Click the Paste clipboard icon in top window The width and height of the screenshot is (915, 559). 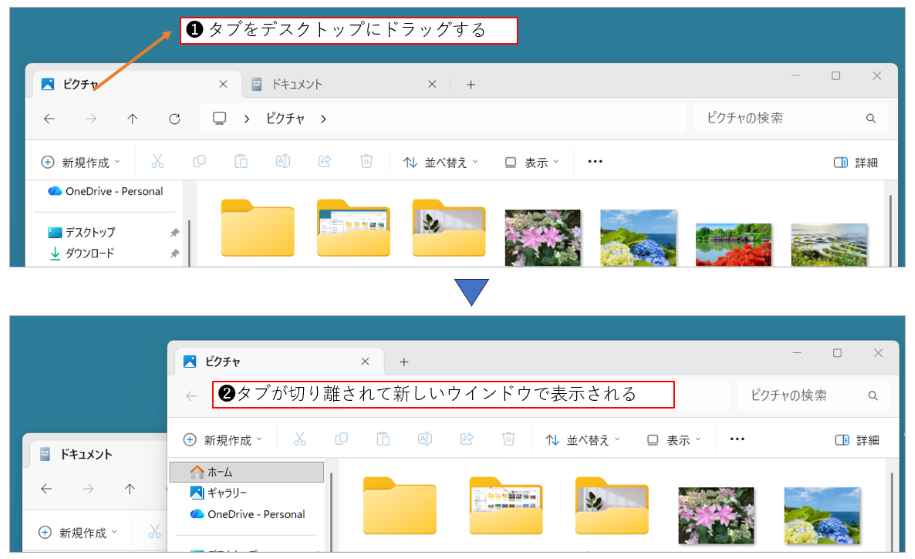pos(241,162)
